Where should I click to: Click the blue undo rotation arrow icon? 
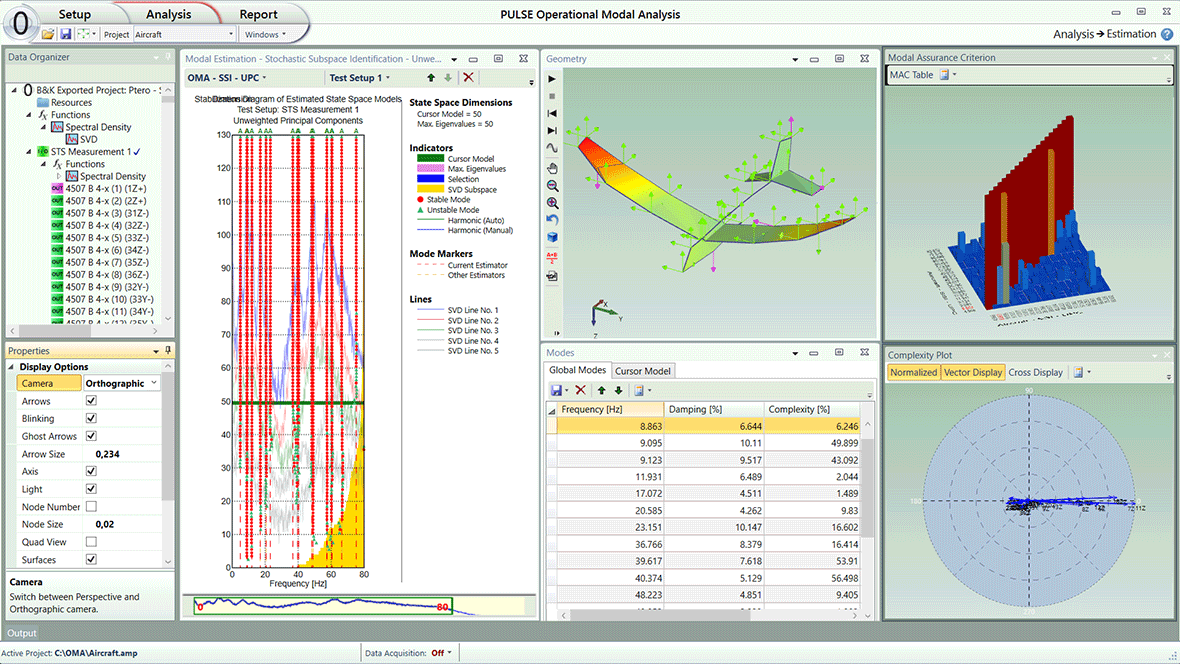(x=552, y=220)
